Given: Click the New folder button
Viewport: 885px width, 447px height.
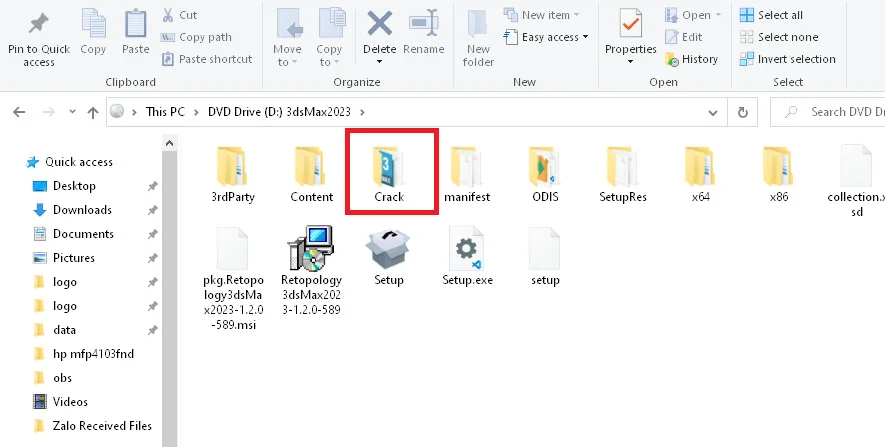Looking at the screenshot, I should pyautogui.click(x=478, y=37).
